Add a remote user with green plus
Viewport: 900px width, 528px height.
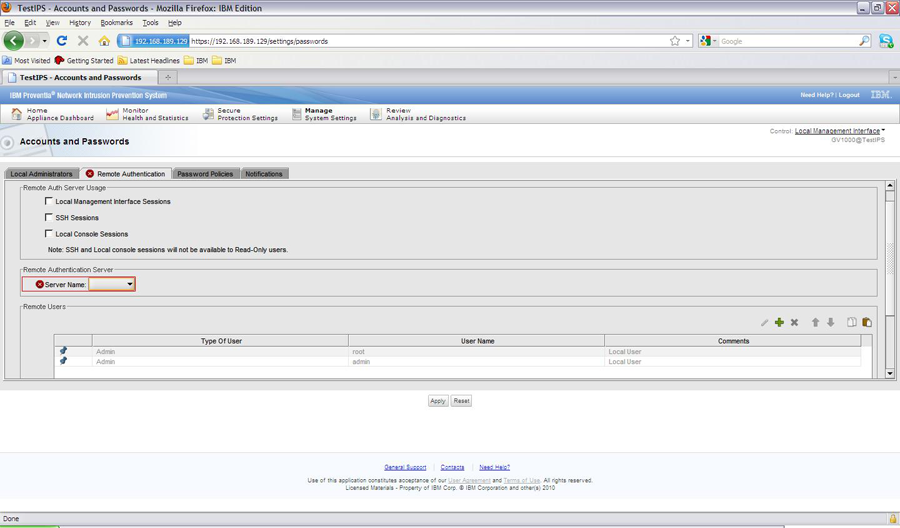[779, 323]
